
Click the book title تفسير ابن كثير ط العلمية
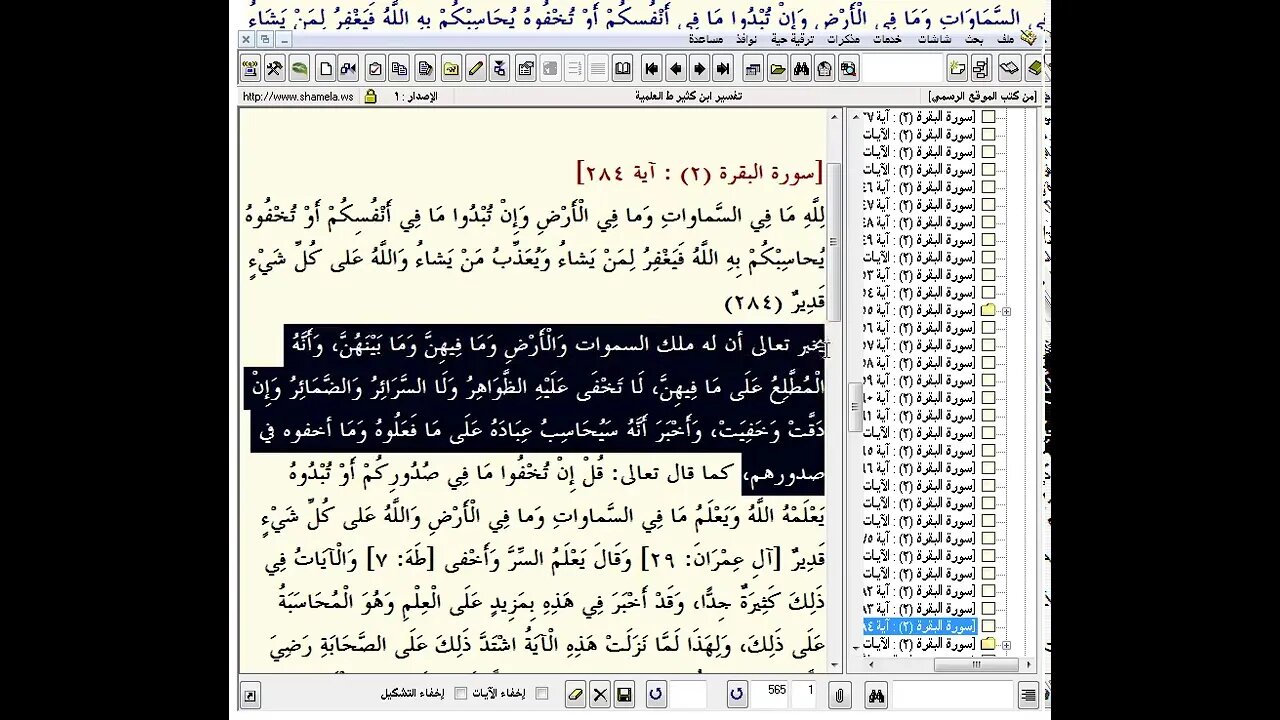click(x=688, y=97)
